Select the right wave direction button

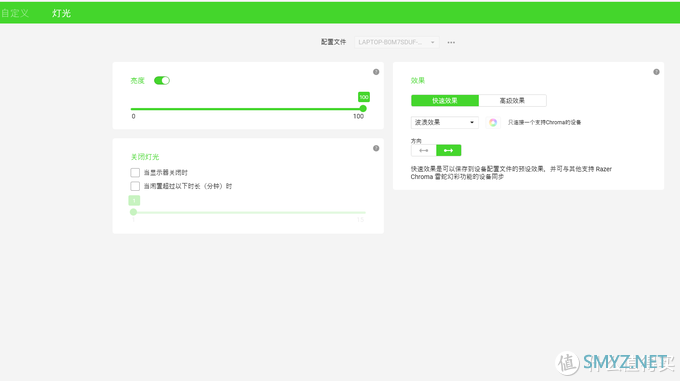pos(448,150)
